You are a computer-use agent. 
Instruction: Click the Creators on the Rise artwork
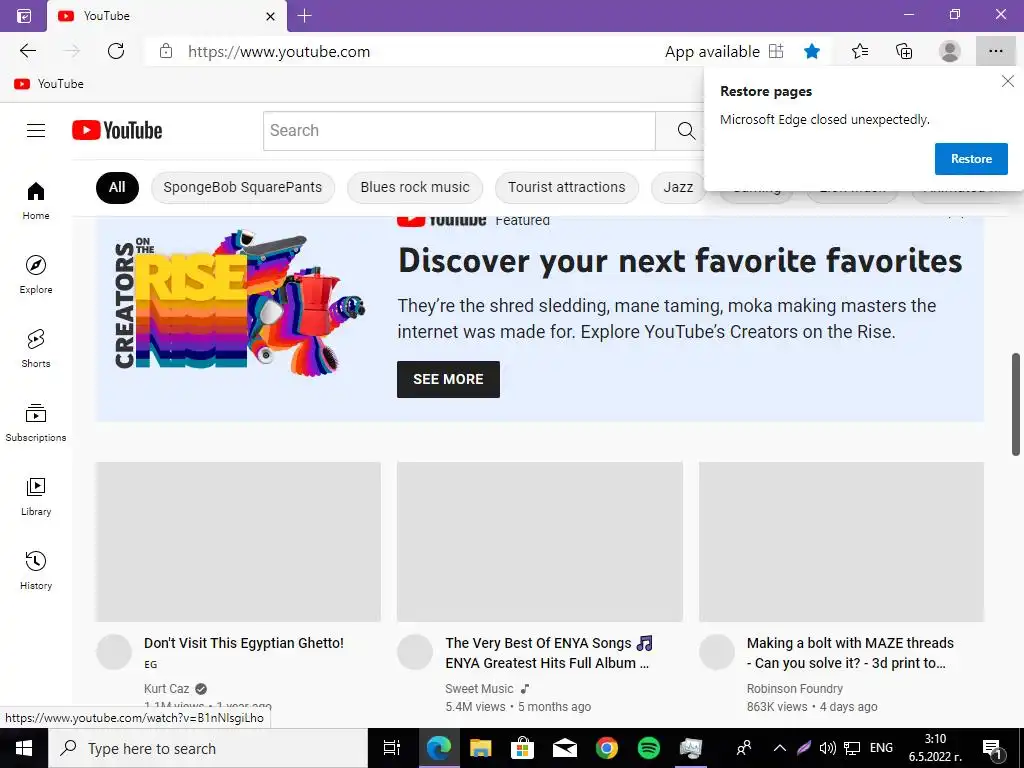coord(240,304)
